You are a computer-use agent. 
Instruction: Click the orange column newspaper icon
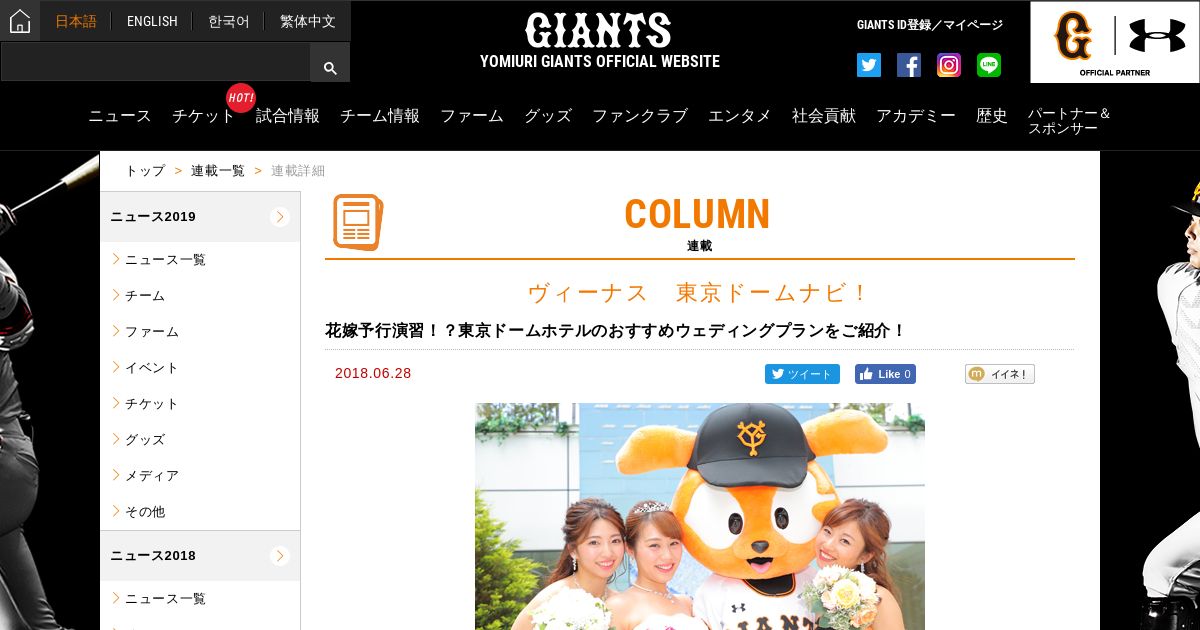[358, 222]
